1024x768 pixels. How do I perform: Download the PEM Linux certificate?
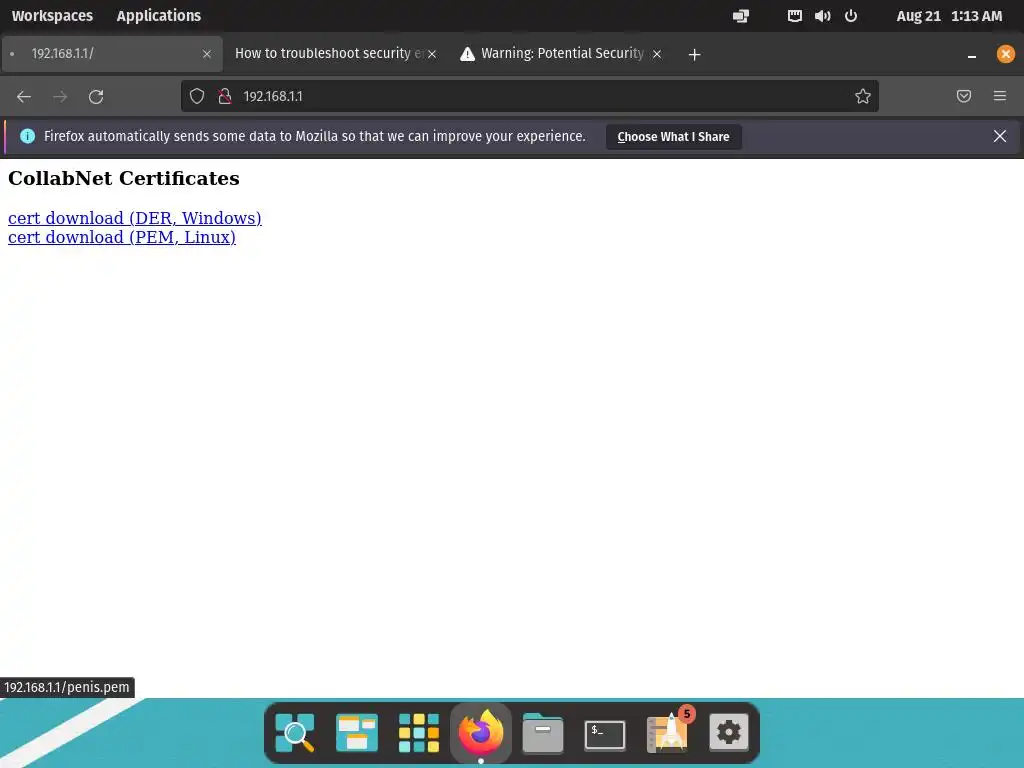pyautogui.click(x=121, y=237)
